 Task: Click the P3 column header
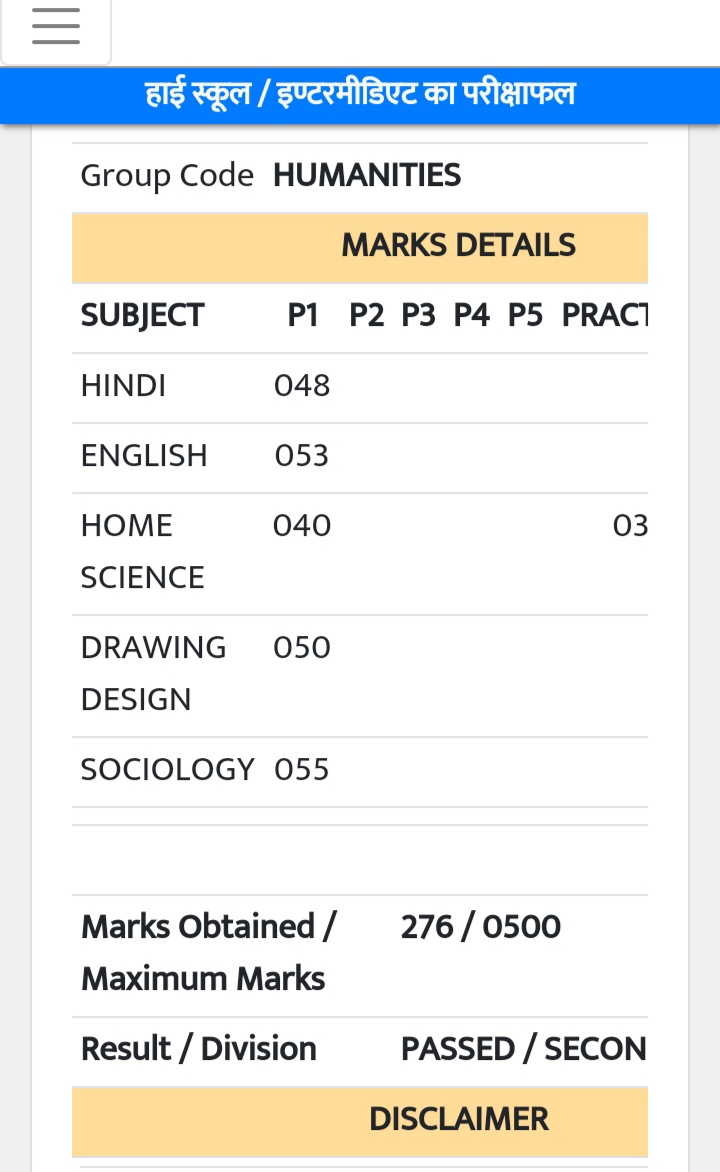point(418,315)
